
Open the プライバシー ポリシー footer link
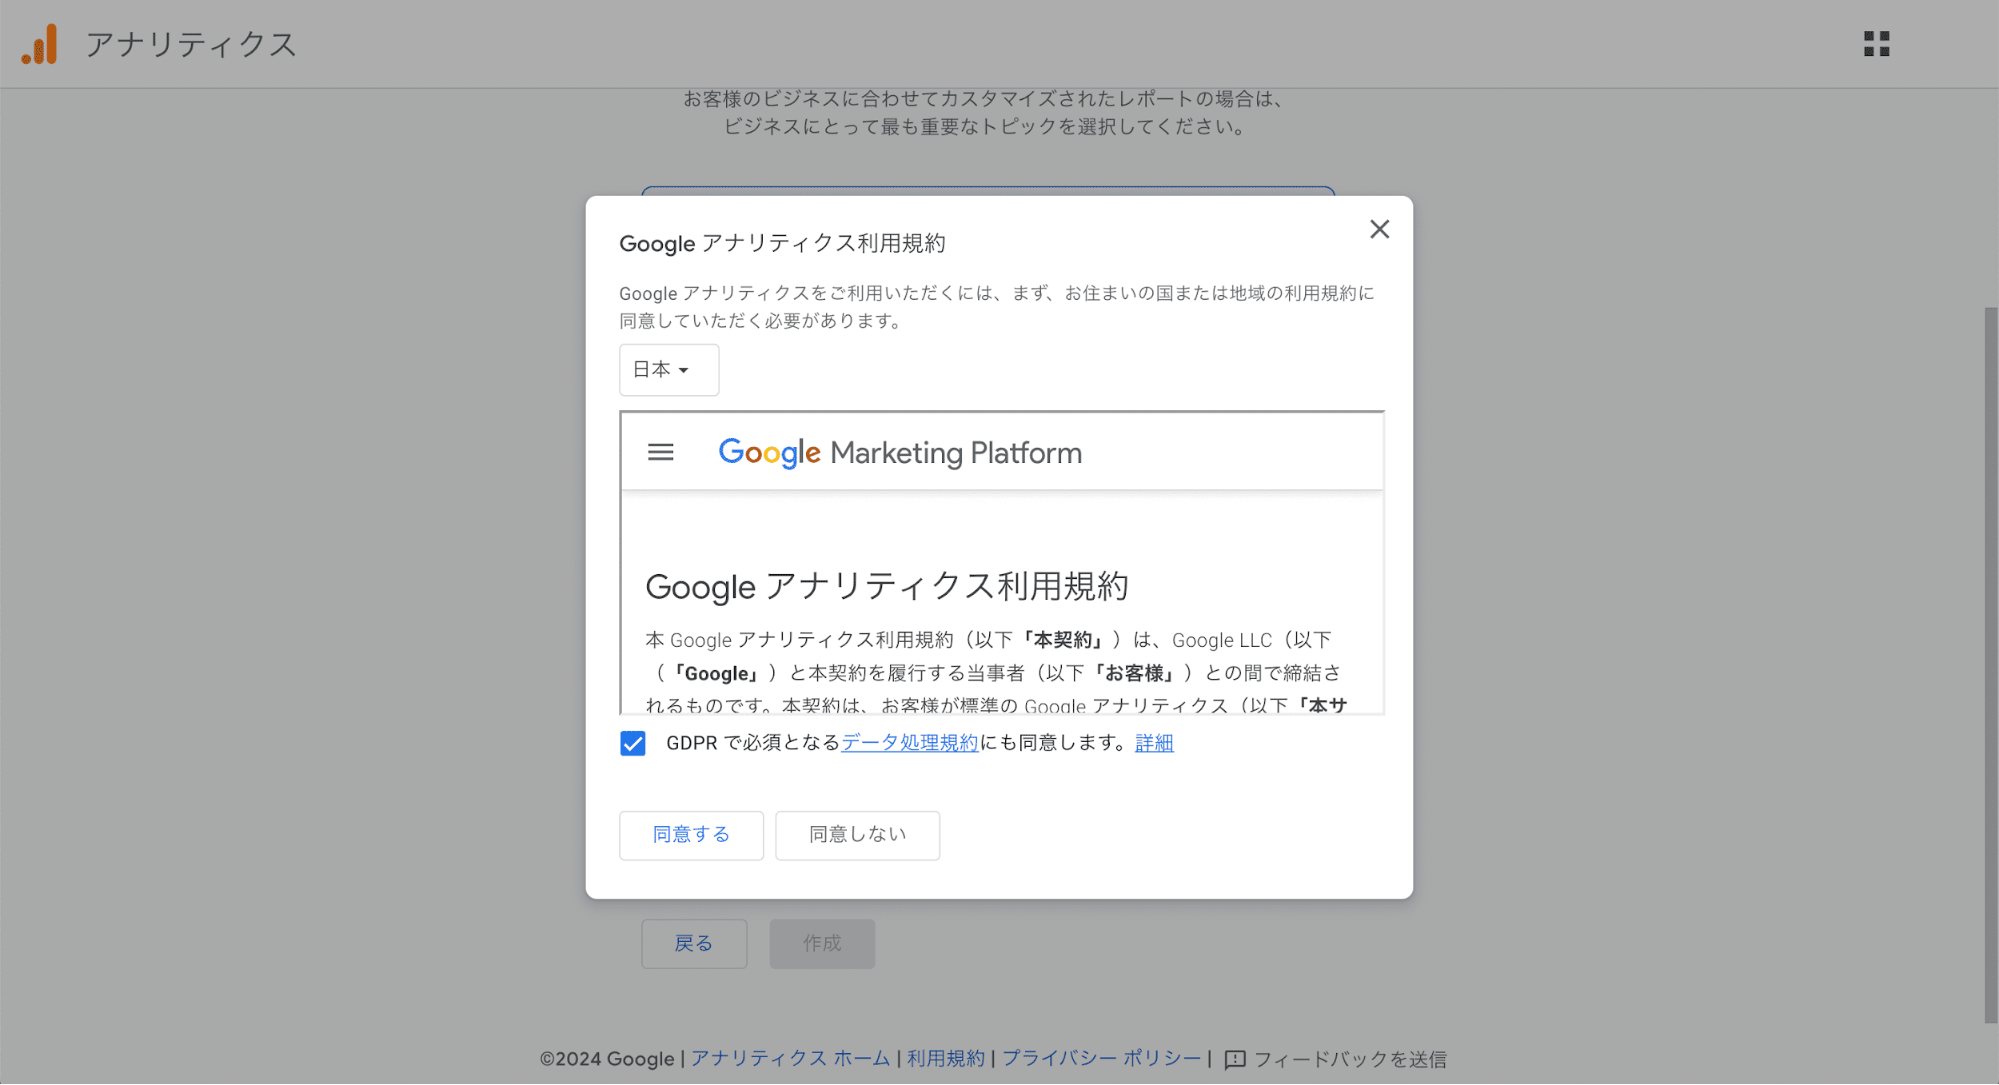[x=1102, y=1059]
